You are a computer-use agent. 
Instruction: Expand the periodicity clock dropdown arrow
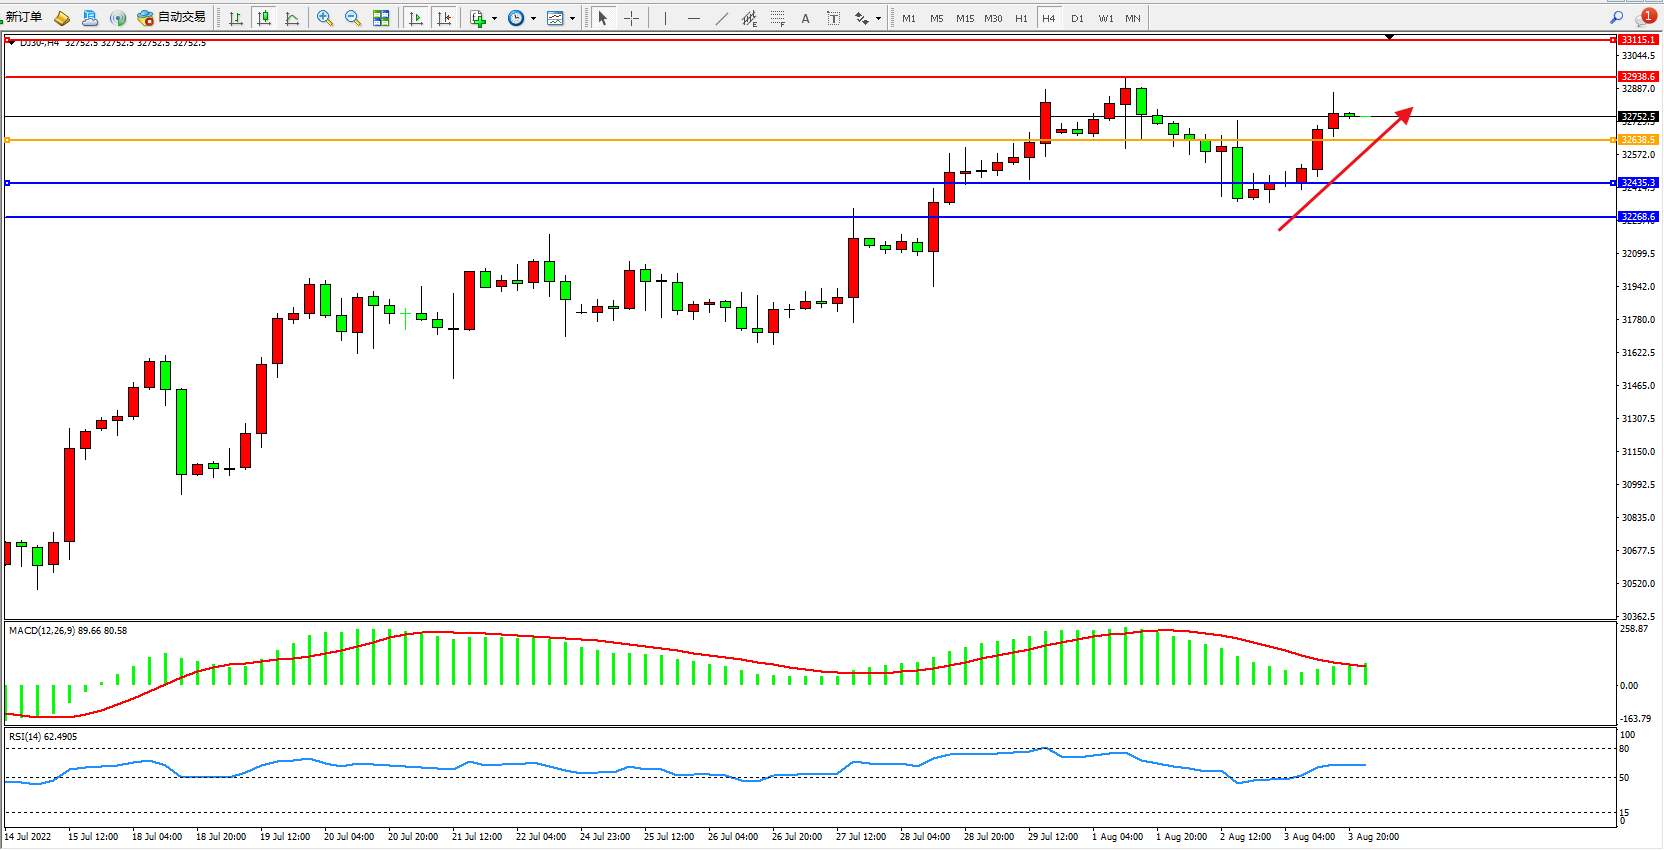tap(533, 18)
